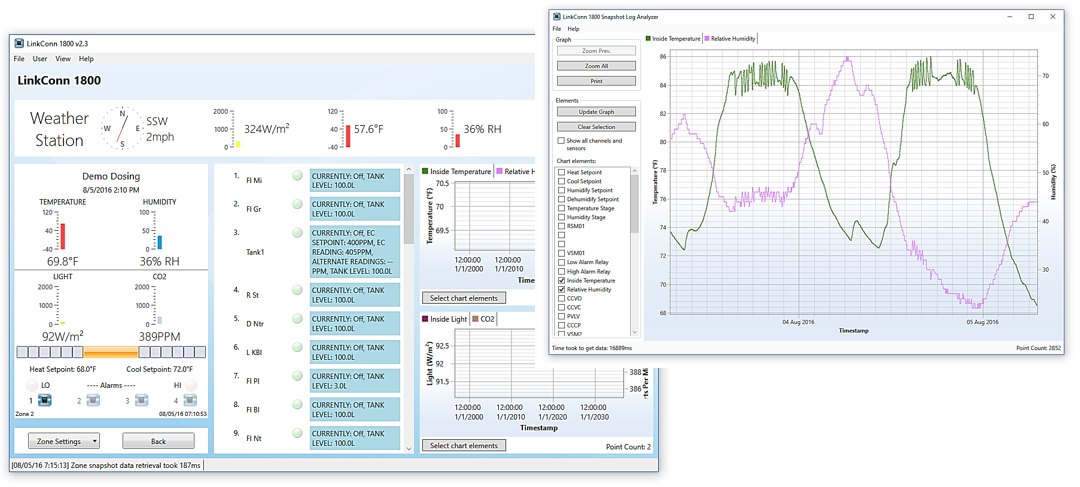Select zone 4 alarm relay icon
The image size is (1080, 487).
190,400
